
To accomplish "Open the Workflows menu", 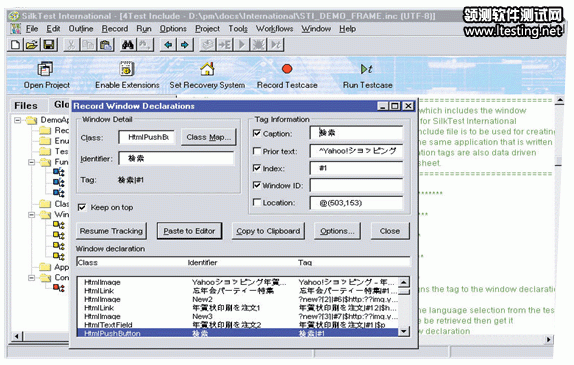I will coord(275,29).
